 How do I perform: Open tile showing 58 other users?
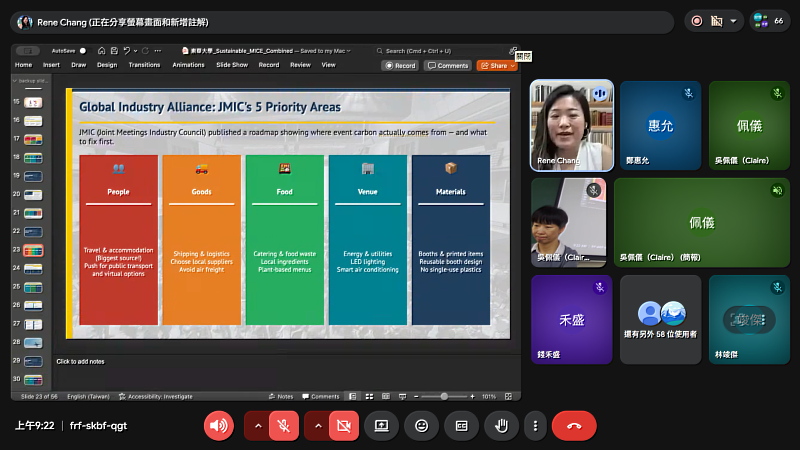[661, 320]
